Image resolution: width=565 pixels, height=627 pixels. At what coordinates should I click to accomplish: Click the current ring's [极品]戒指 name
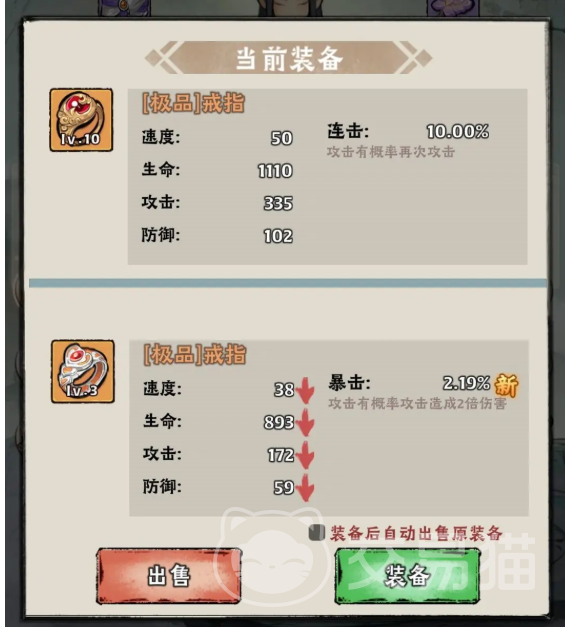click(x=193, y=103)
